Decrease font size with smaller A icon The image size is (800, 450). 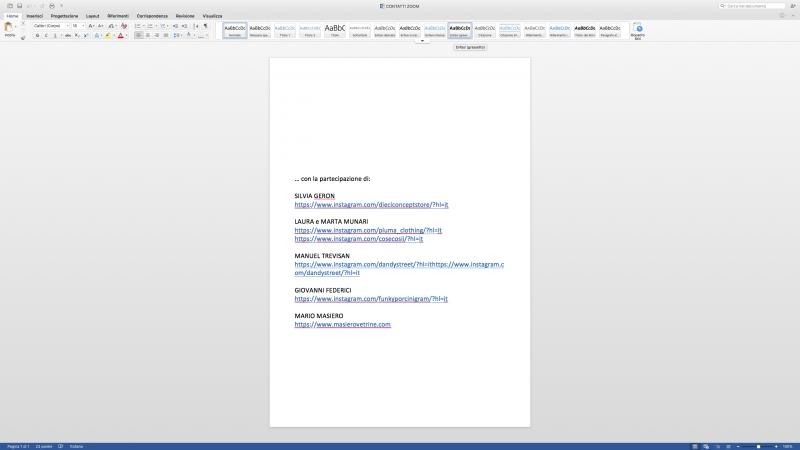pyautogui.click(x=101, y=26)
